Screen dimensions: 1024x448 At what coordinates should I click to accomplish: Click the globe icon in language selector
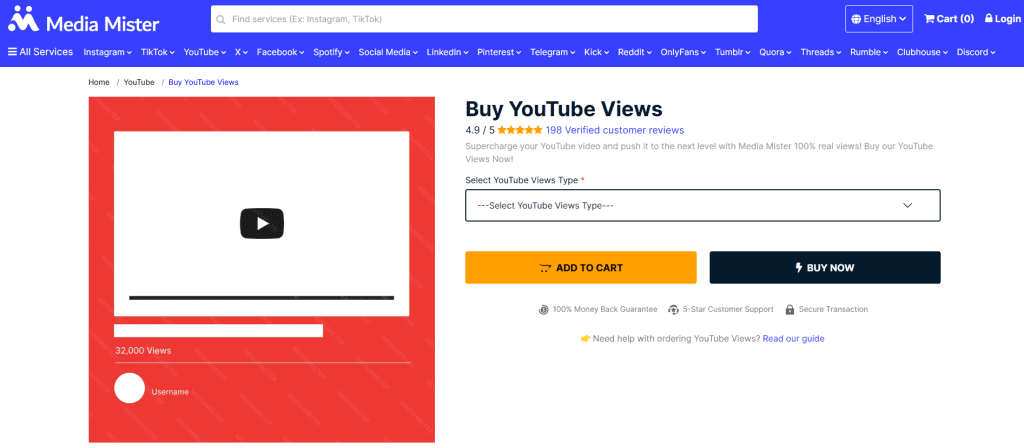click(856, 19)
